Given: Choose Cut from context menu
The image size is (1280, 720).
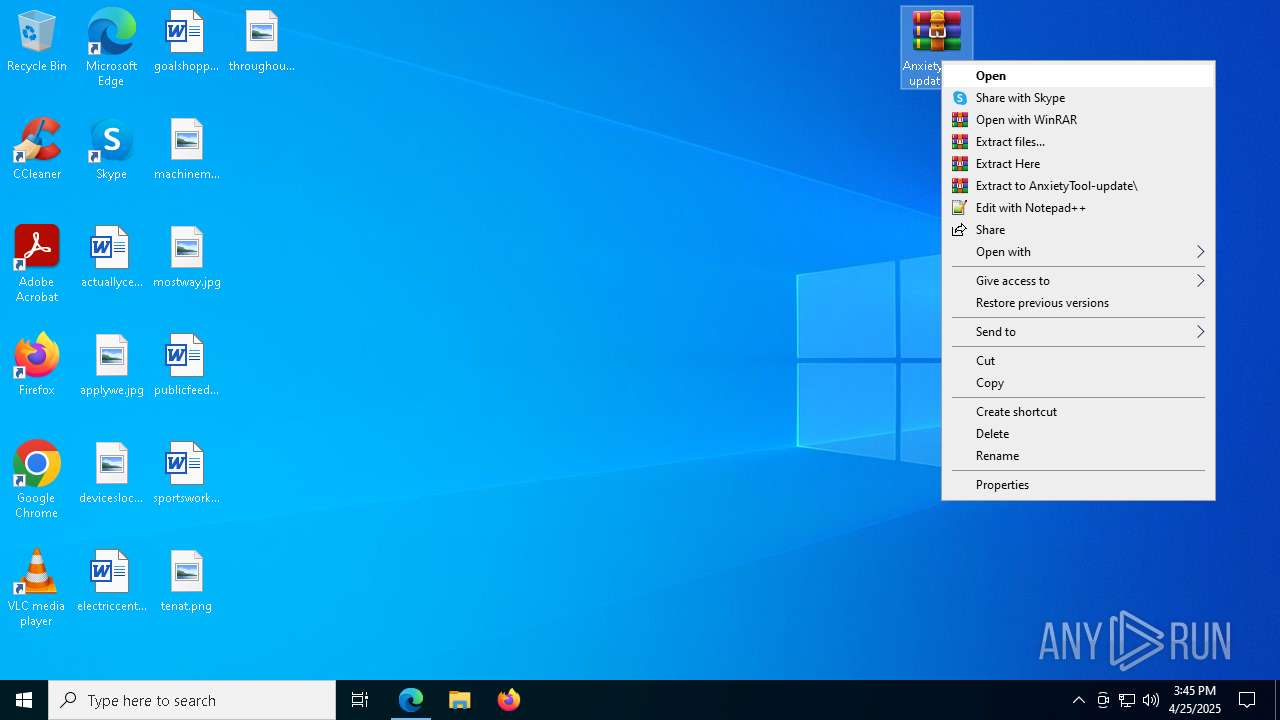Looking at the screenshot, I should [x=1078, y=361].
